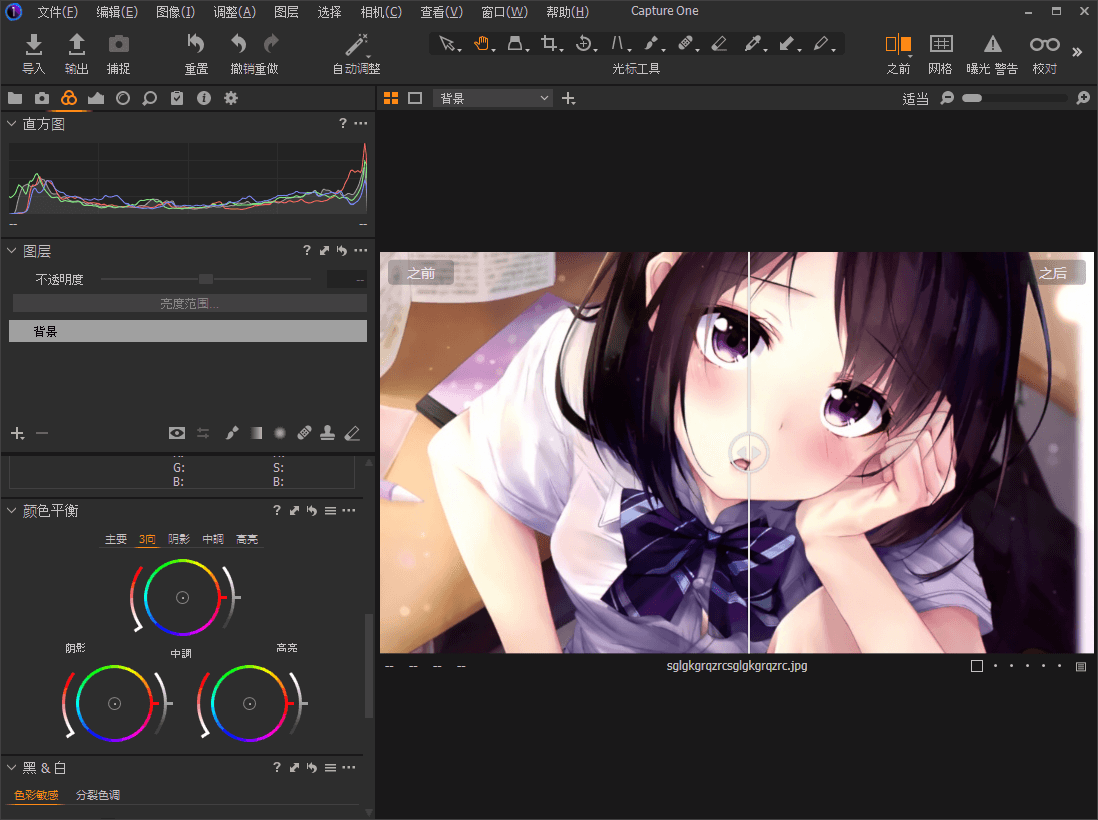Run 自动调整 magic wand
The height and width of the screenshot is (820, 1098).
(356, 44)
